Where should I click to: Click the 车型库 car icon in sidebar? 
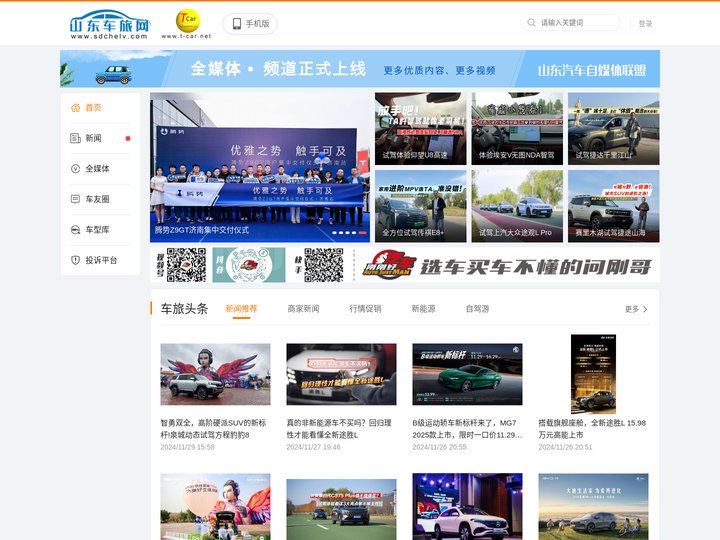click(75, 230)
